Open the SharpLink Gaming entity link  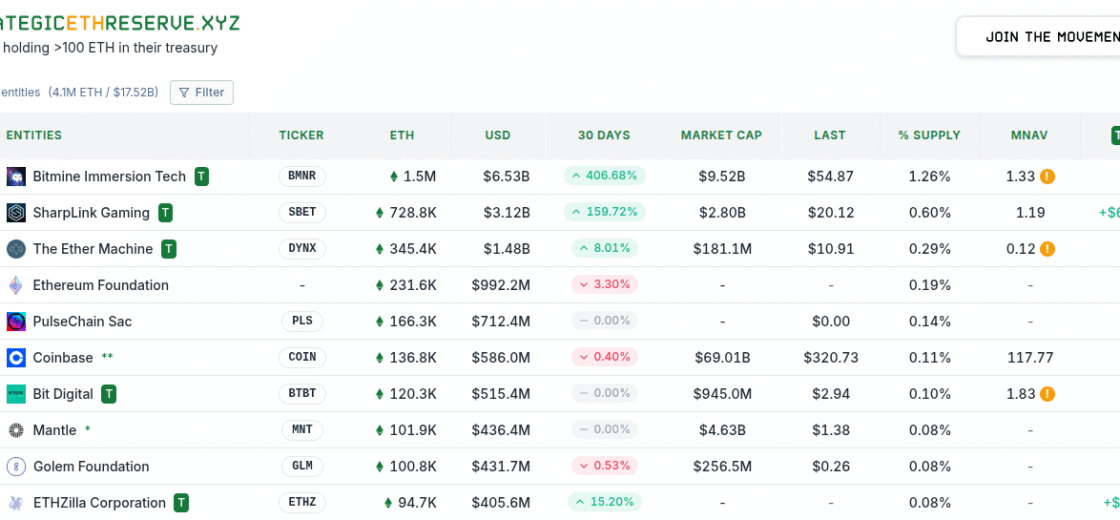(x=91, y=213)
